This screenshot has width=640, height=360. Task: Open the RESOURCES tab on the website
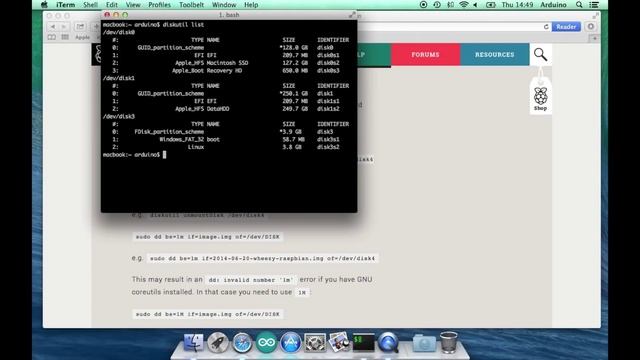coord(495,54)
